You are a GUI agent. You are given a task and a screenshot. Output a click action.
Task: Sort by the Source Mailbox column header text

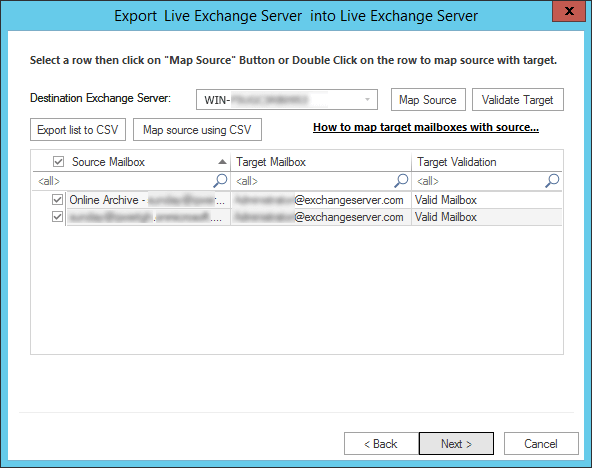108,162
